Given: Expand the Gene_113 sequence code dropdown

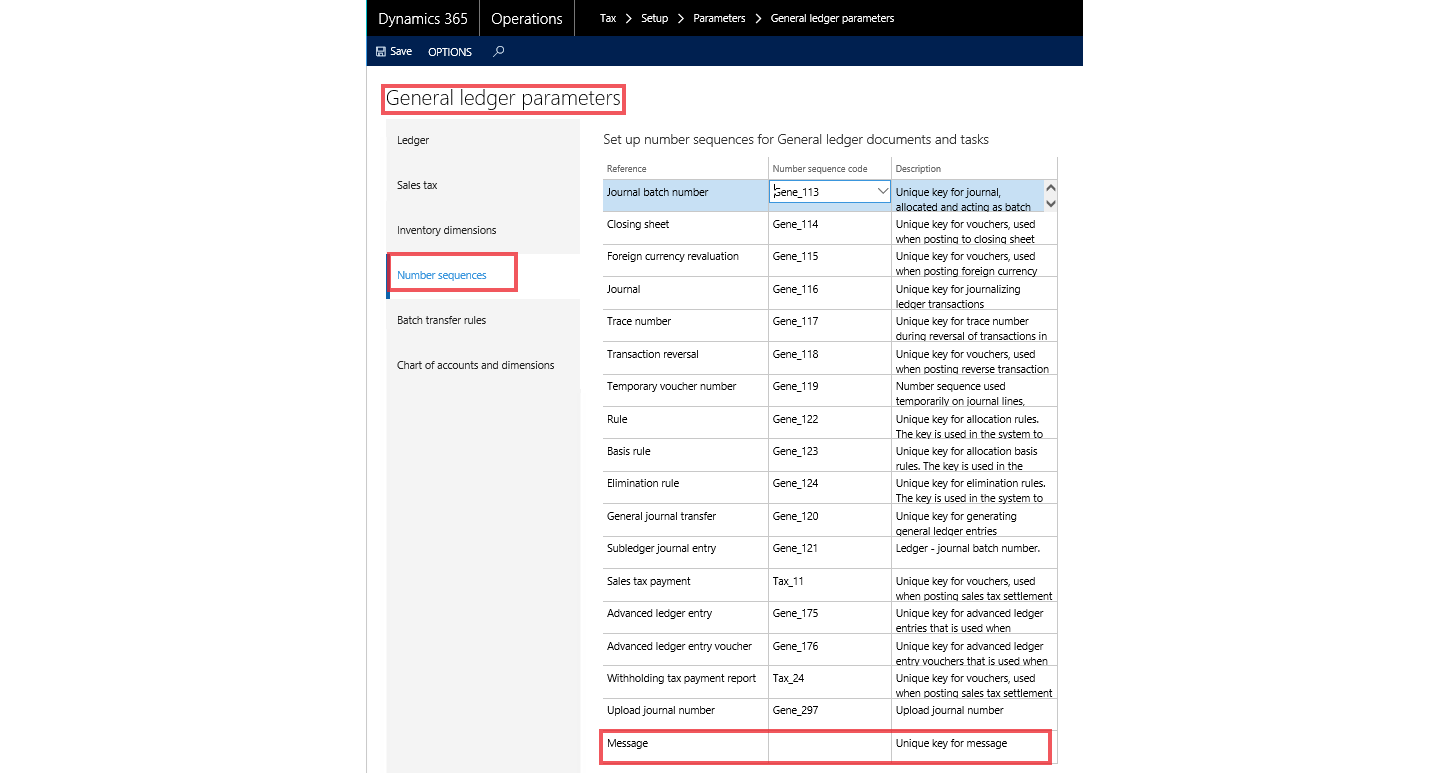Looking at the screenshot, I should coord(882,191).
